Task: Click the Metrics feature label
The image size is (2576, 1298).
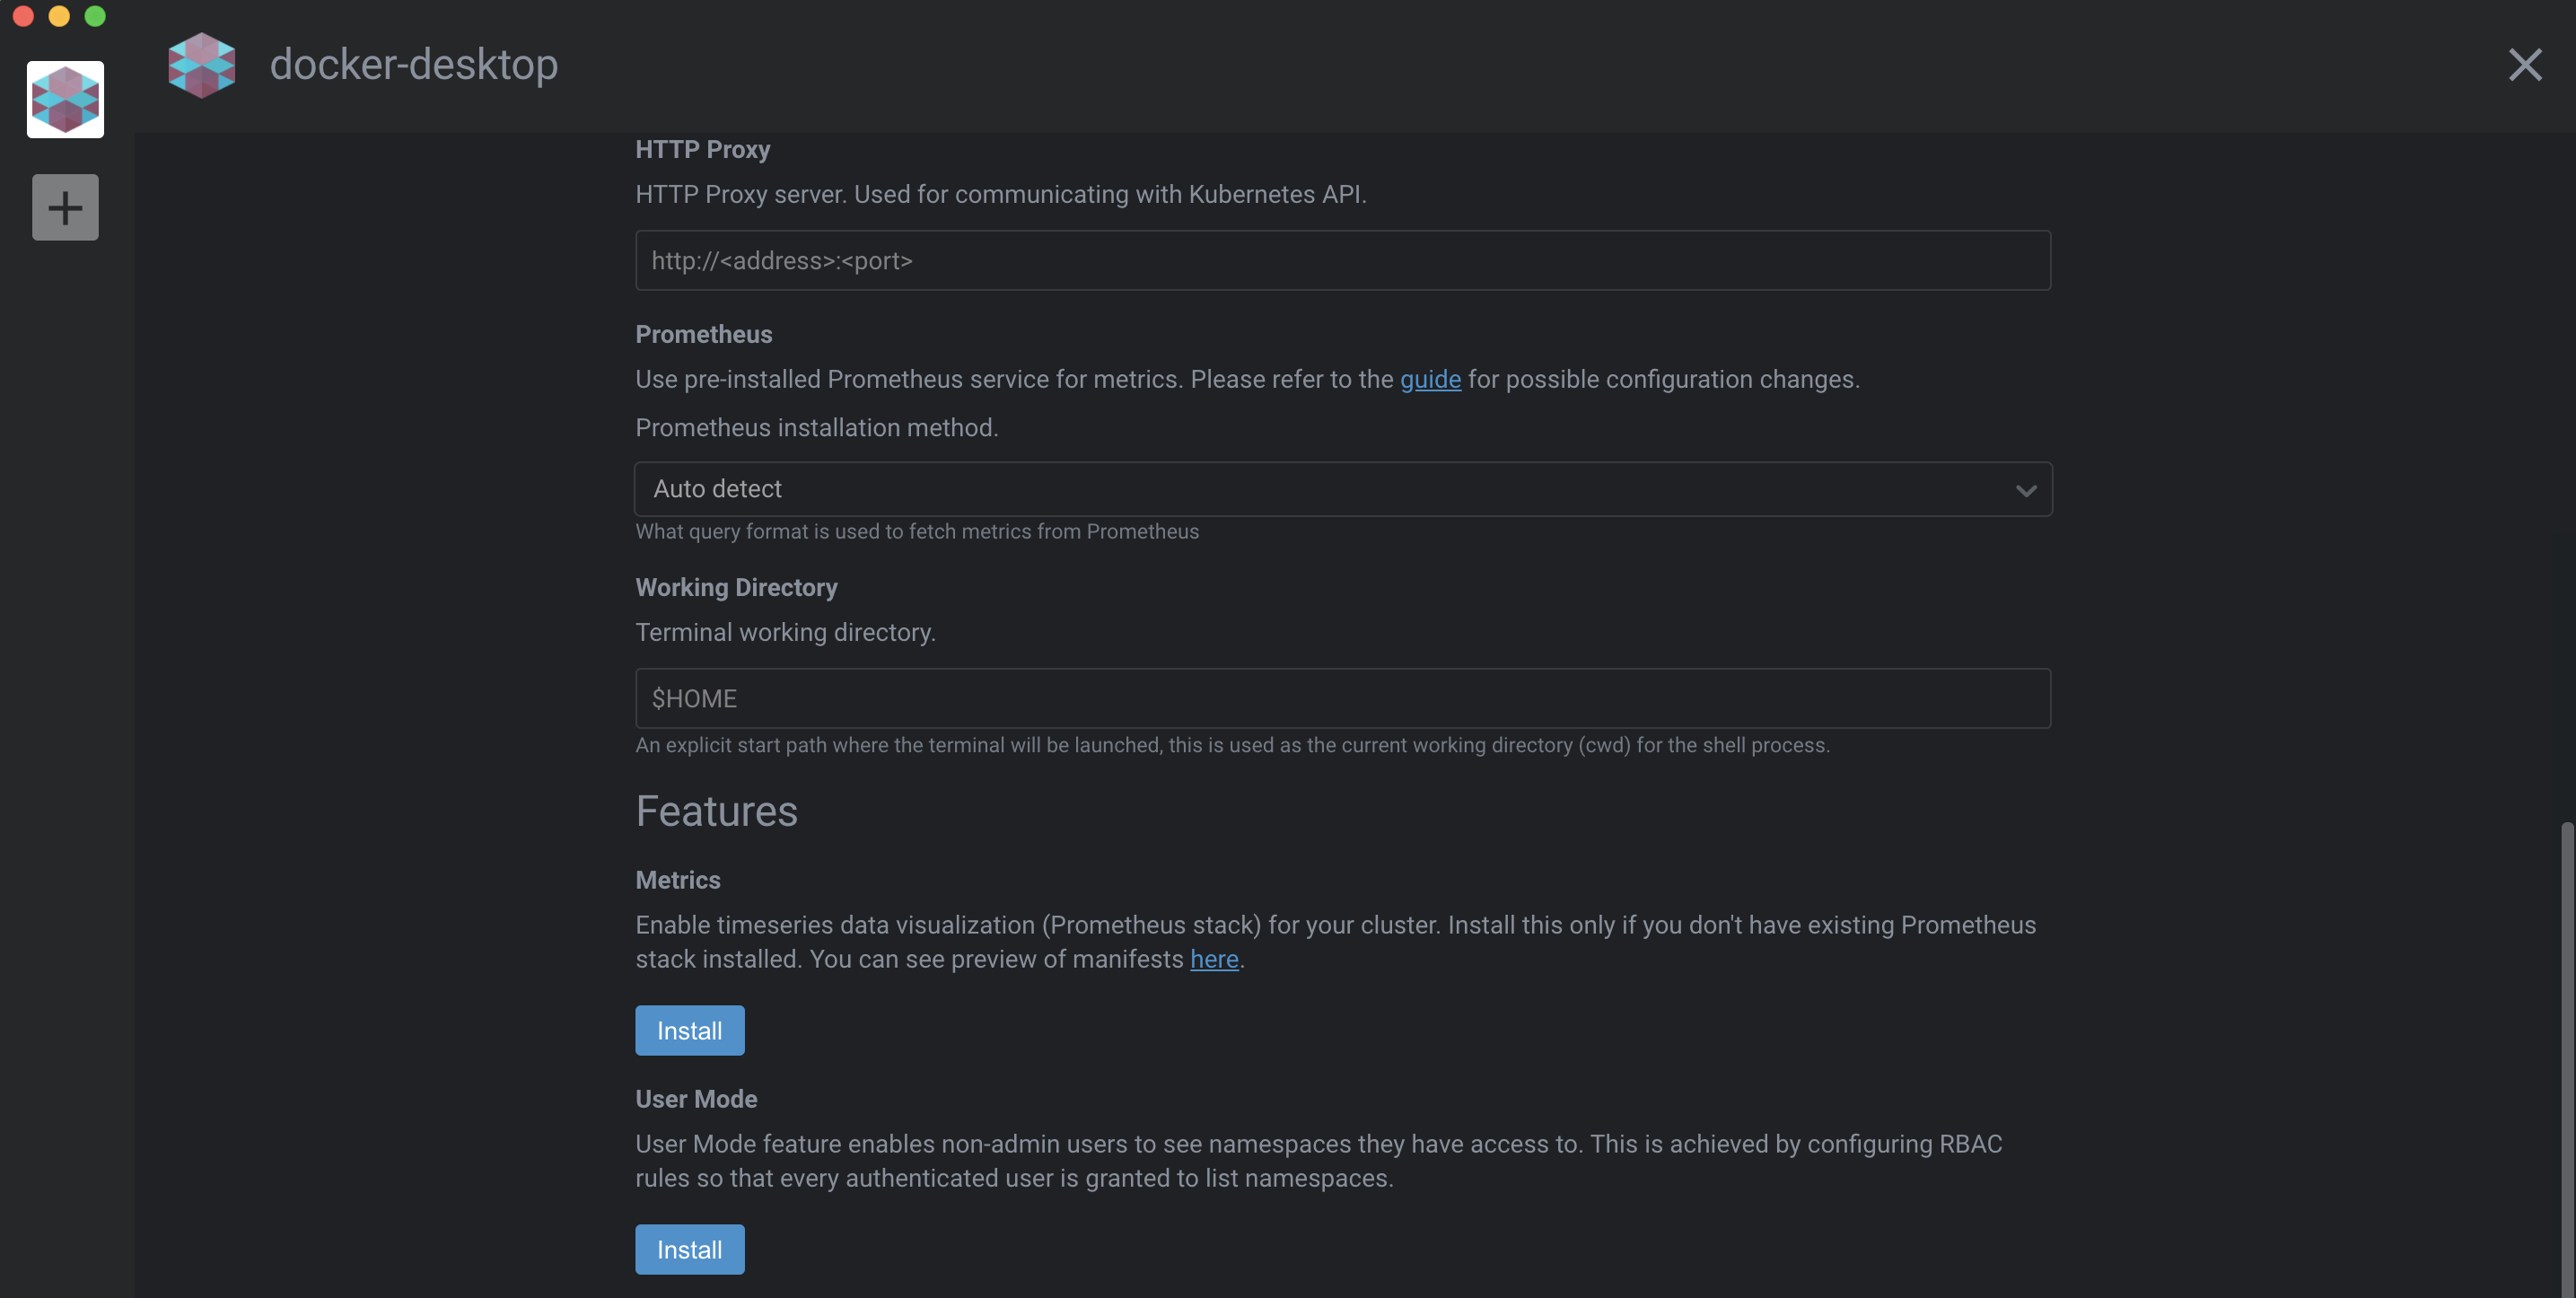Action: coord(677,880)
